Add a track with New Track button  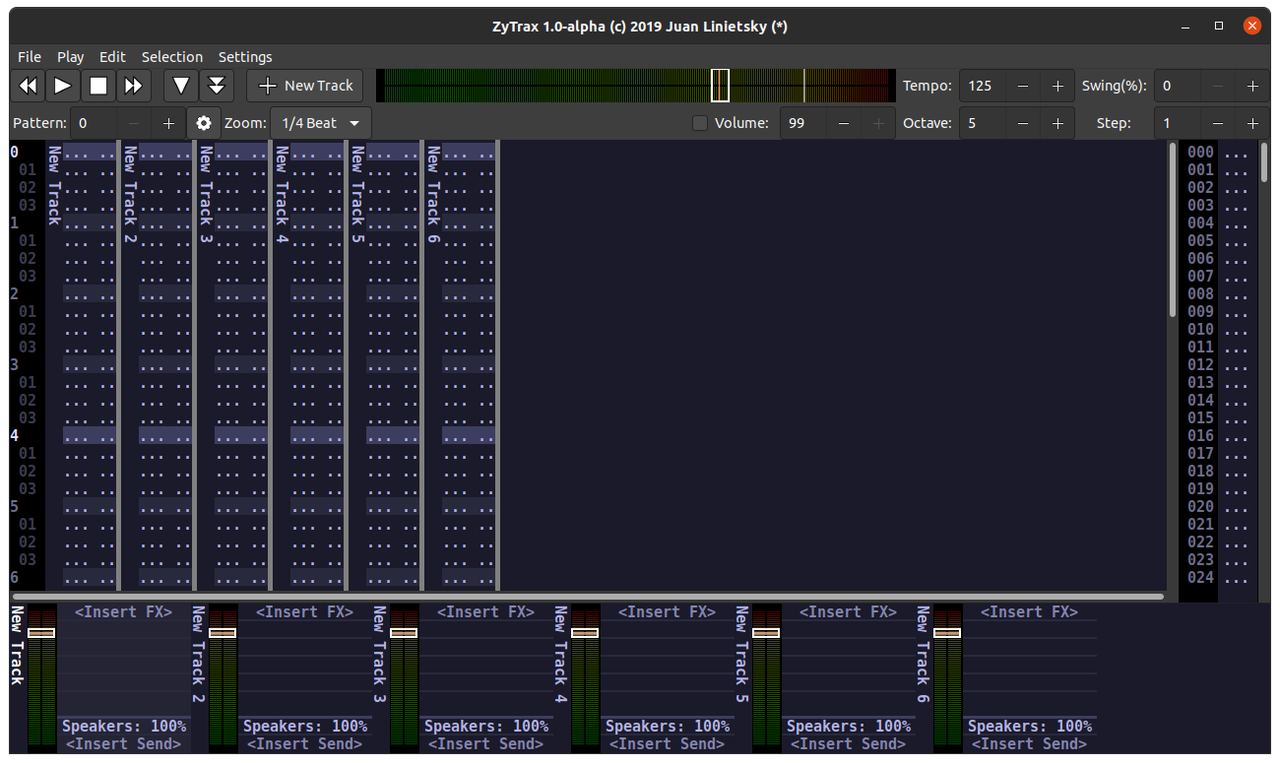[x=305, y=86]
